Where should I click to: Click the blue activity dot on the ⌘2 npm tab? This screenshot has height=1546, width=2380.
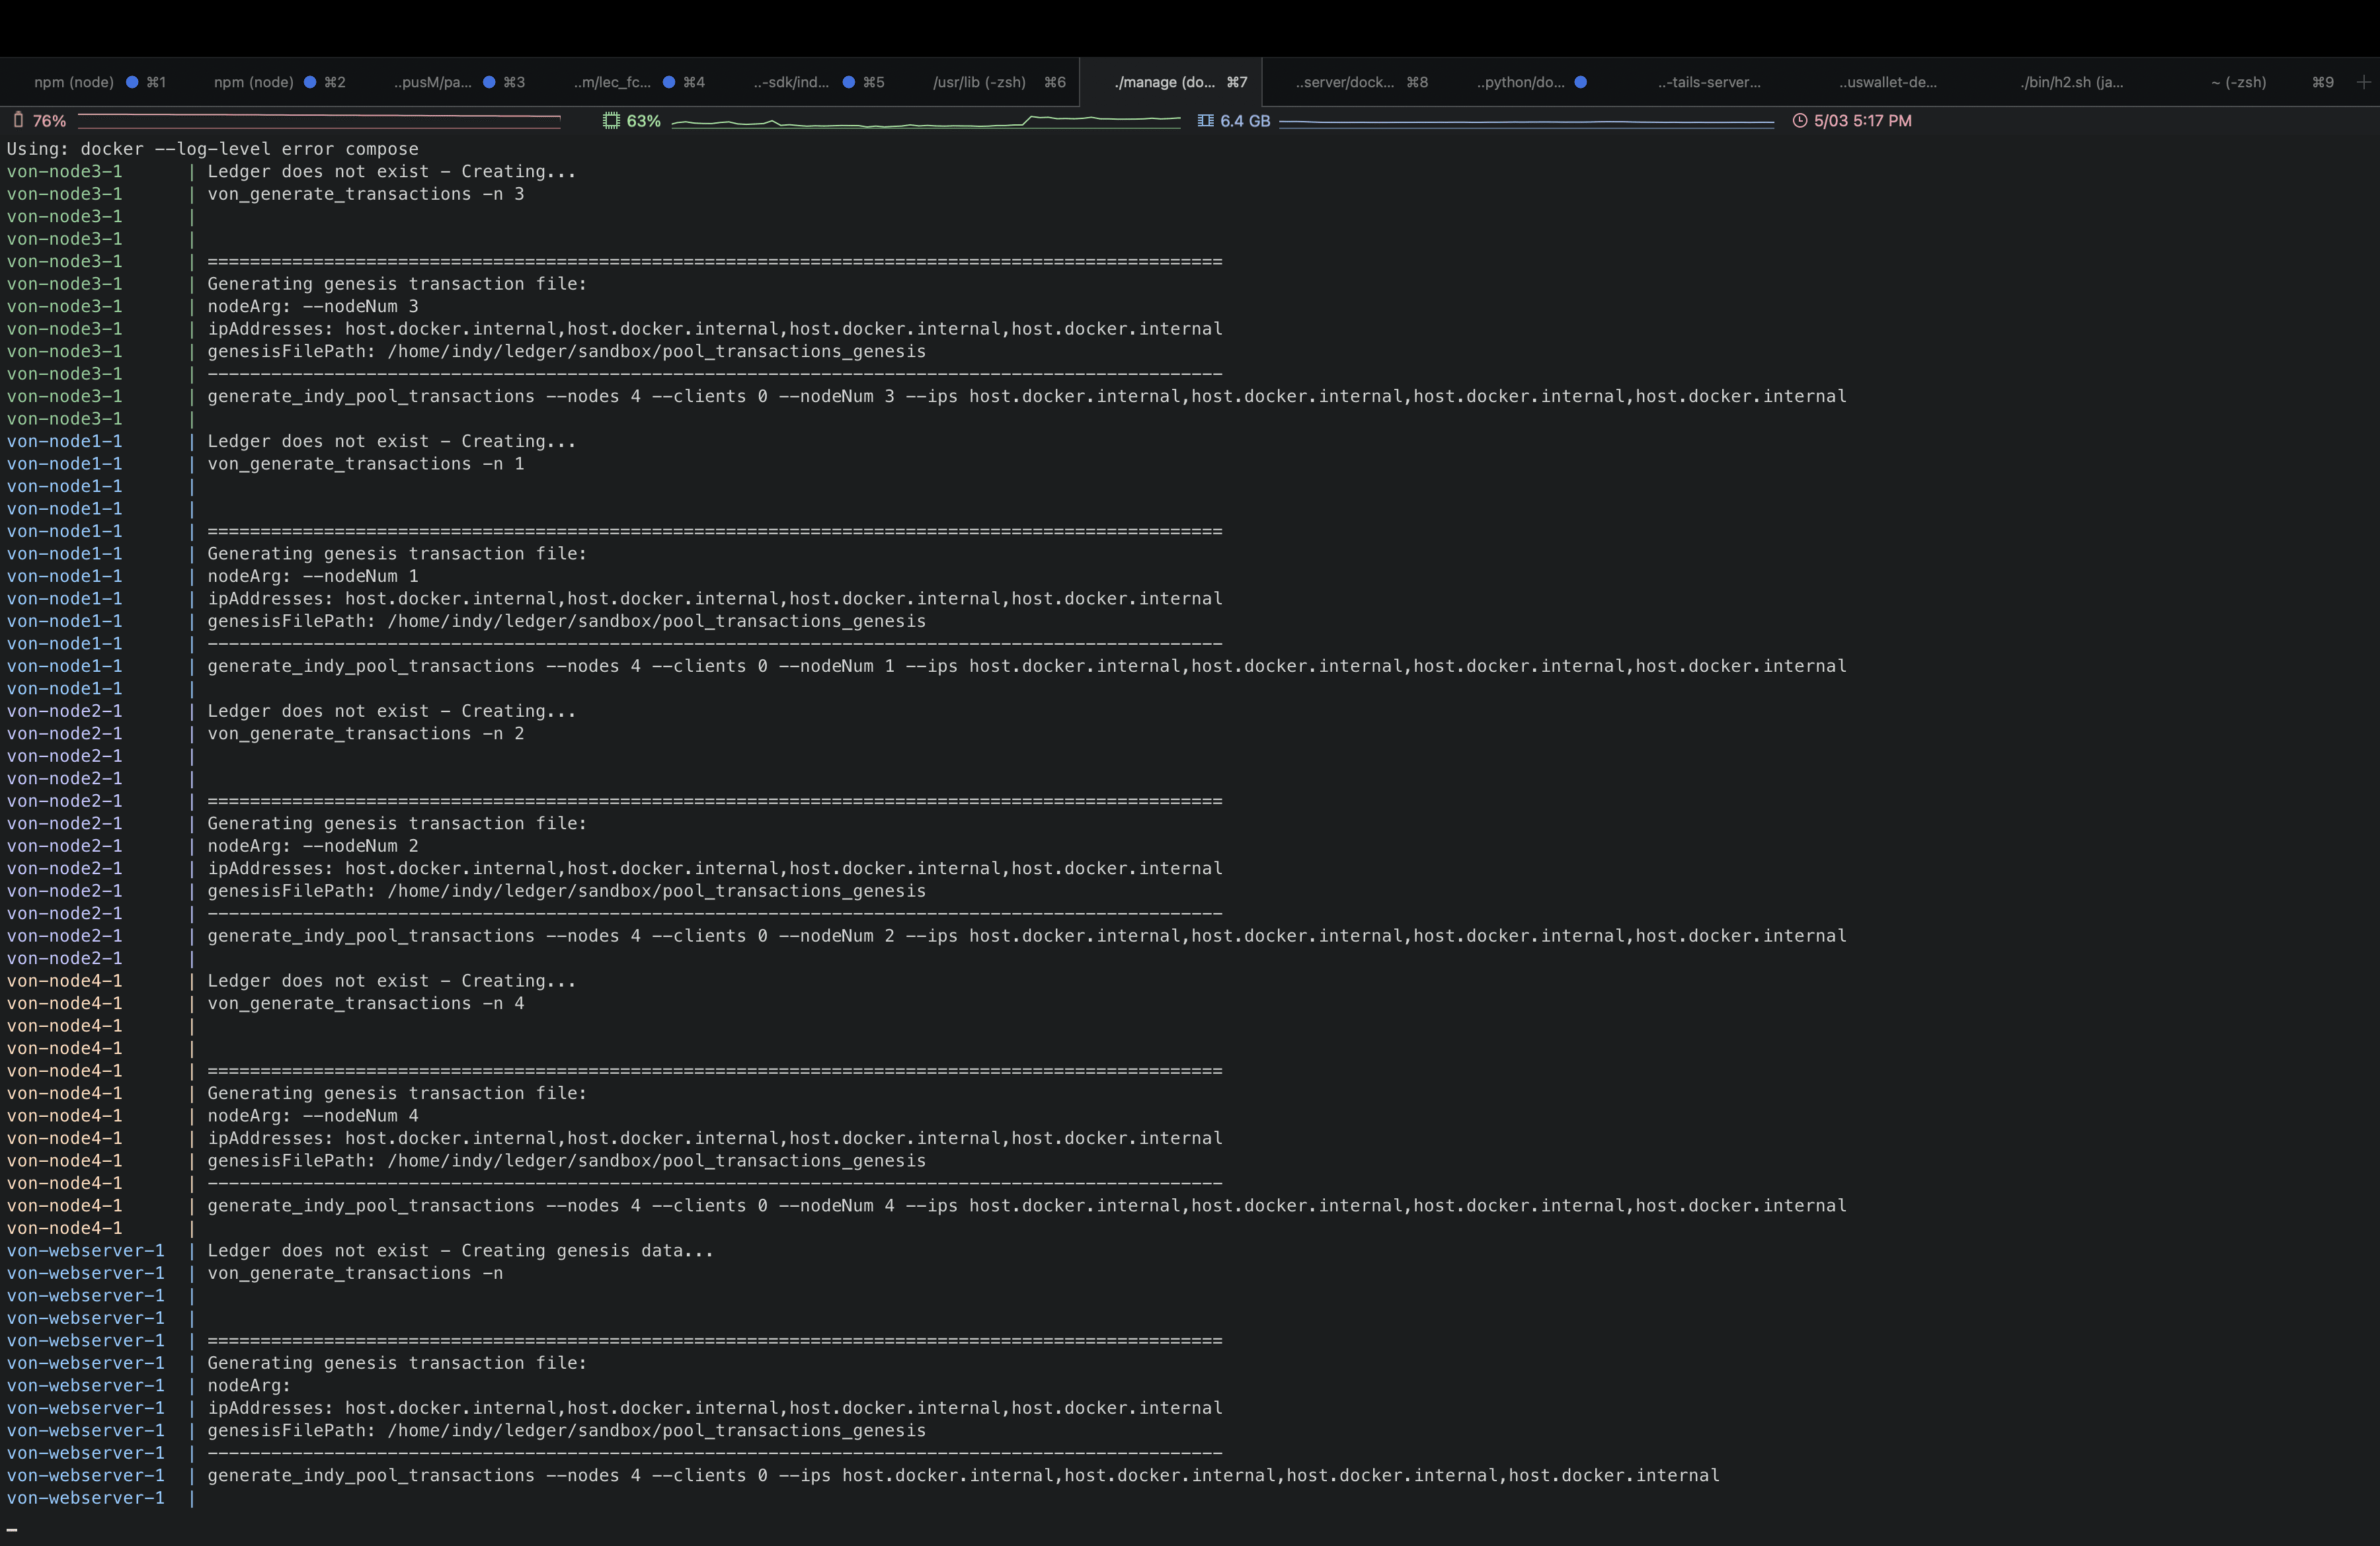pos(310,82)
